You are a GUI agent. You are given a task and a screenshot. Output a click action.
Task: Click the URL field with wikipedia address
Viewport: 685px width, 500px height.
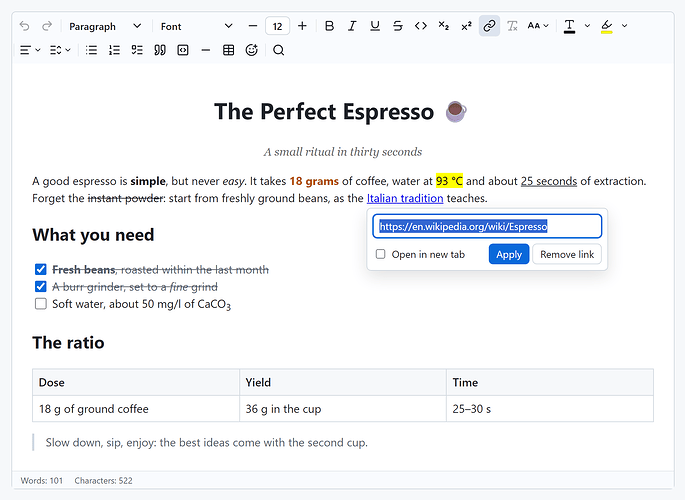coord(487,226)
